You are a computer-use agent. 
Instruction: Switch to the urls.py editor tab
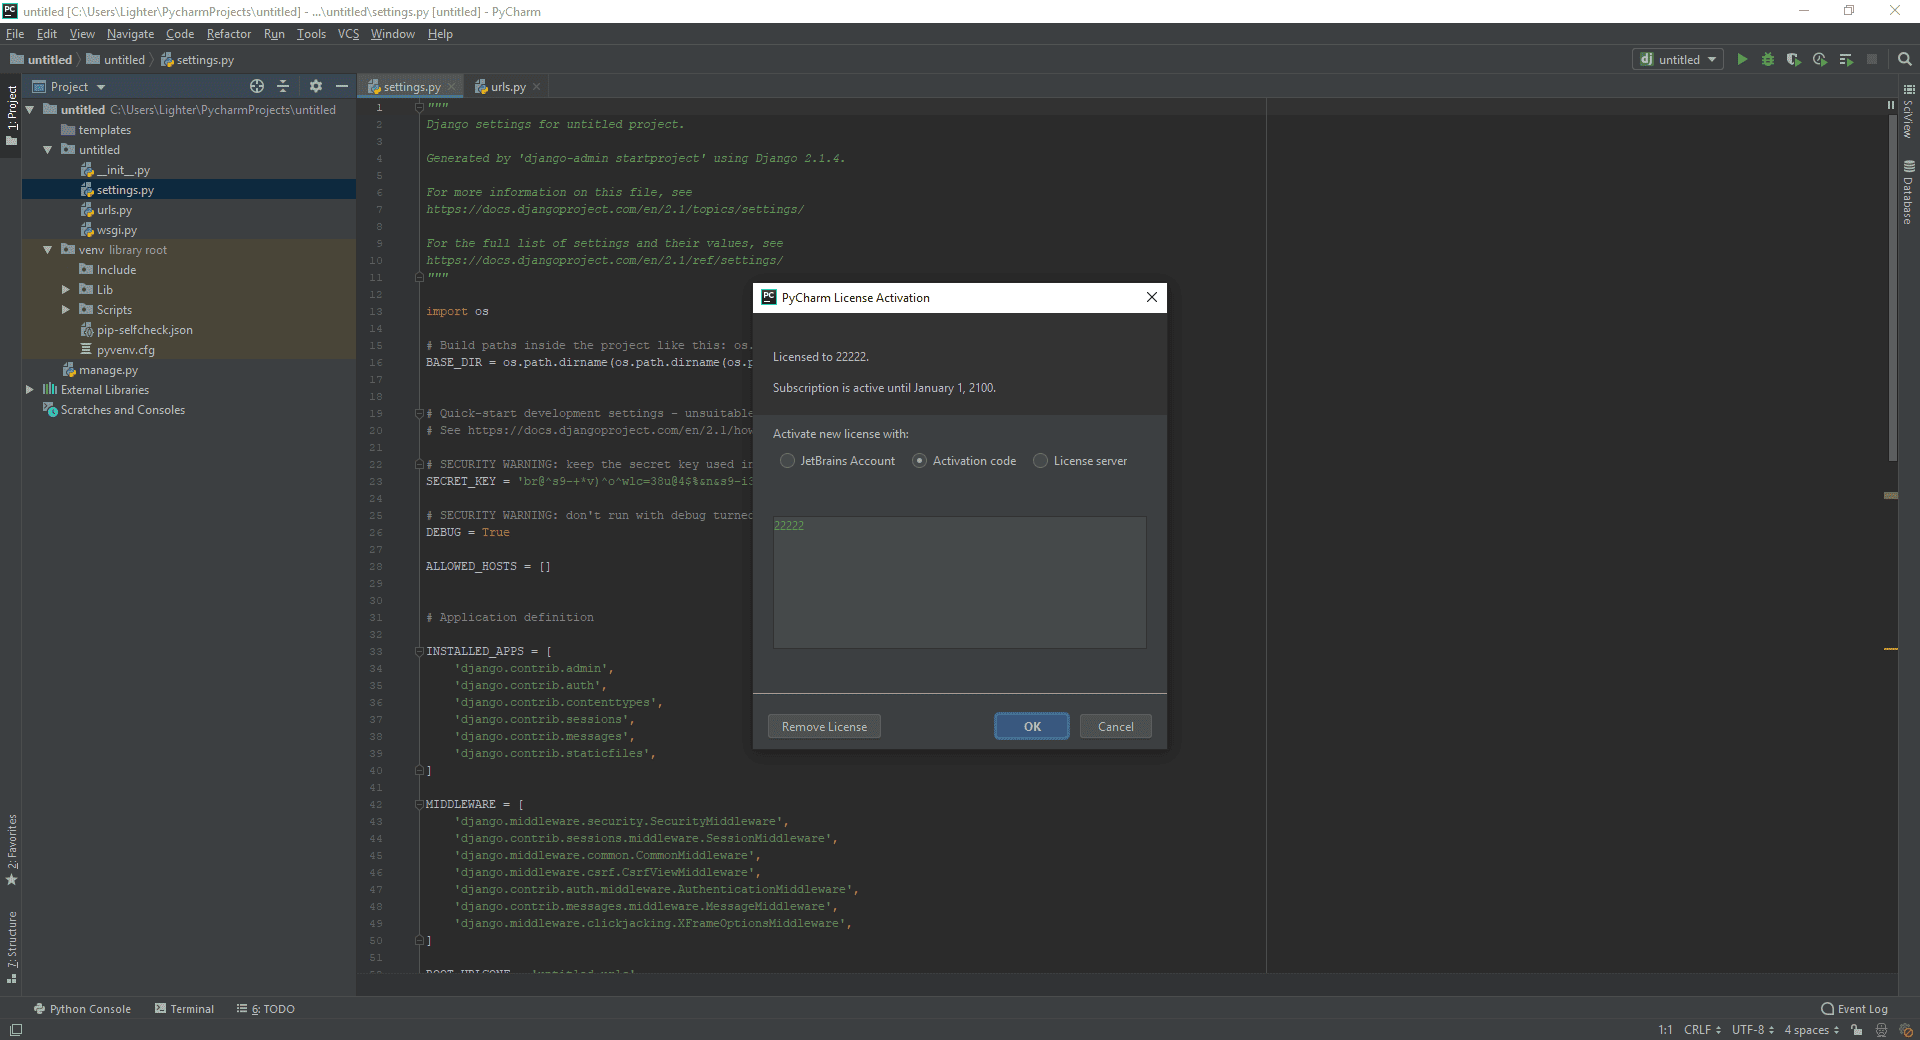[x=507, y=87]
